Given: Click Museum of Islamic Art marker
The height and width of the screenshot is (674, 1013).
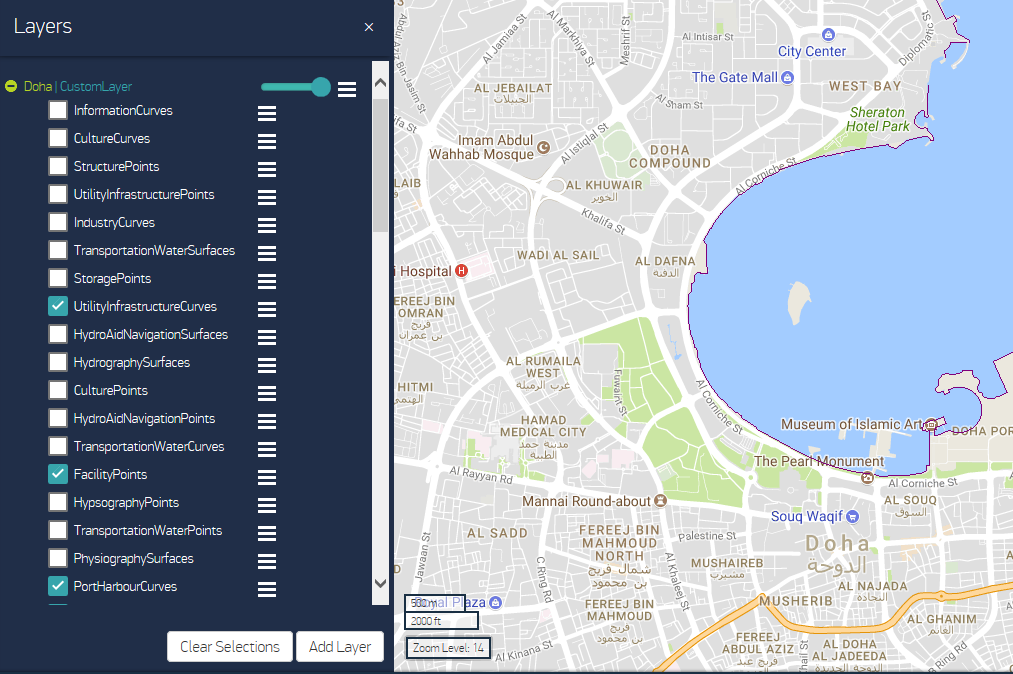Looking at the screenshot, I should click(930, 425).
